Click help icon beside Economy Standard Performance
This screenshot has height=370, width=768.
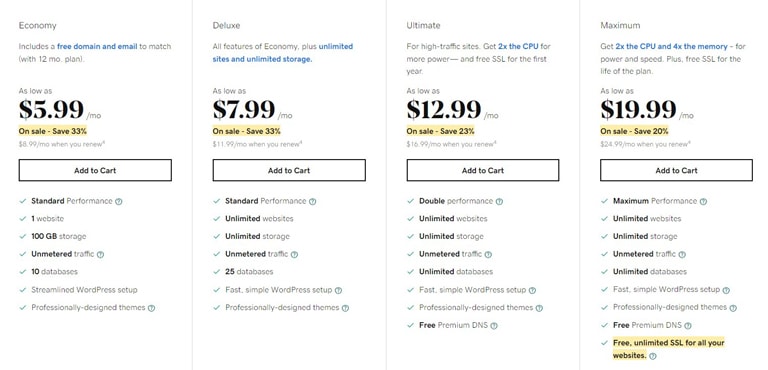[119, 201]
